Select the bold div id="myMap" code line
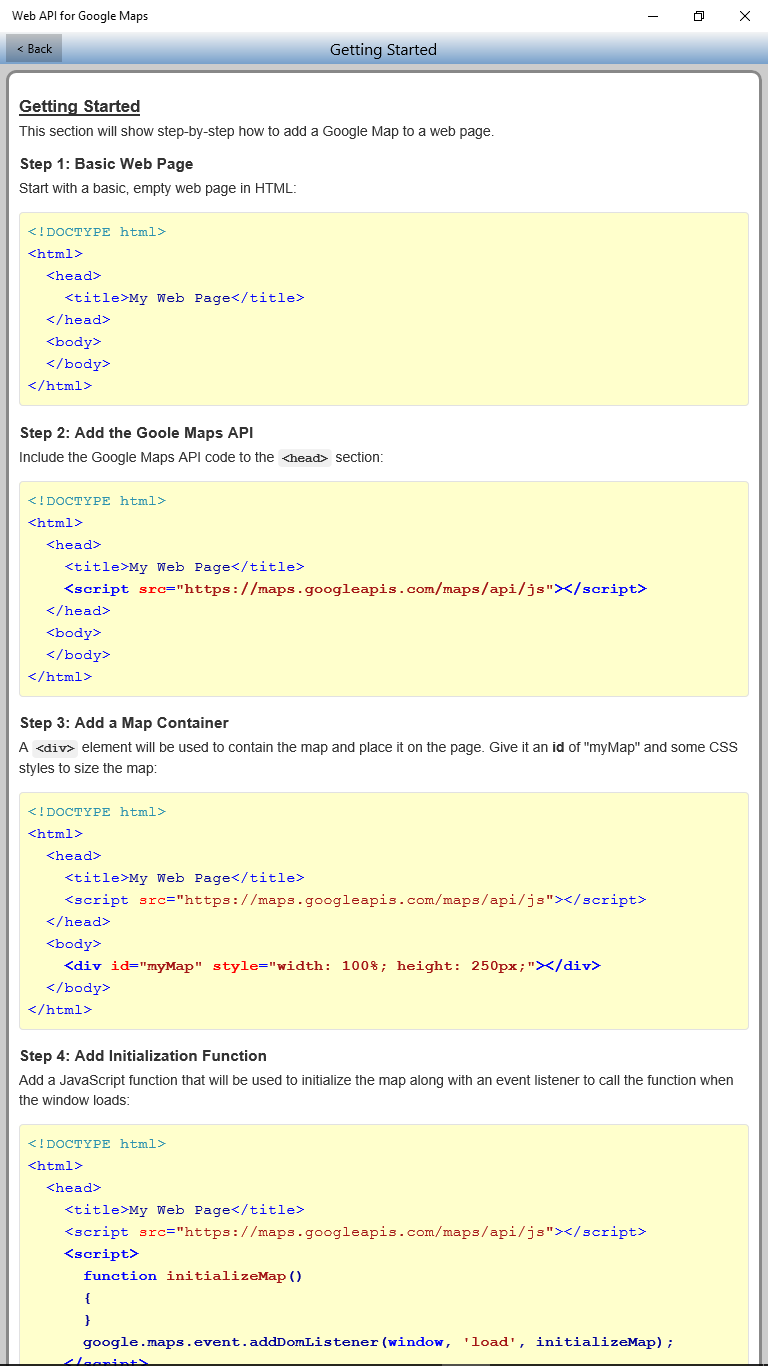This screenshot has width=768, height=1366. click(332, 966)
